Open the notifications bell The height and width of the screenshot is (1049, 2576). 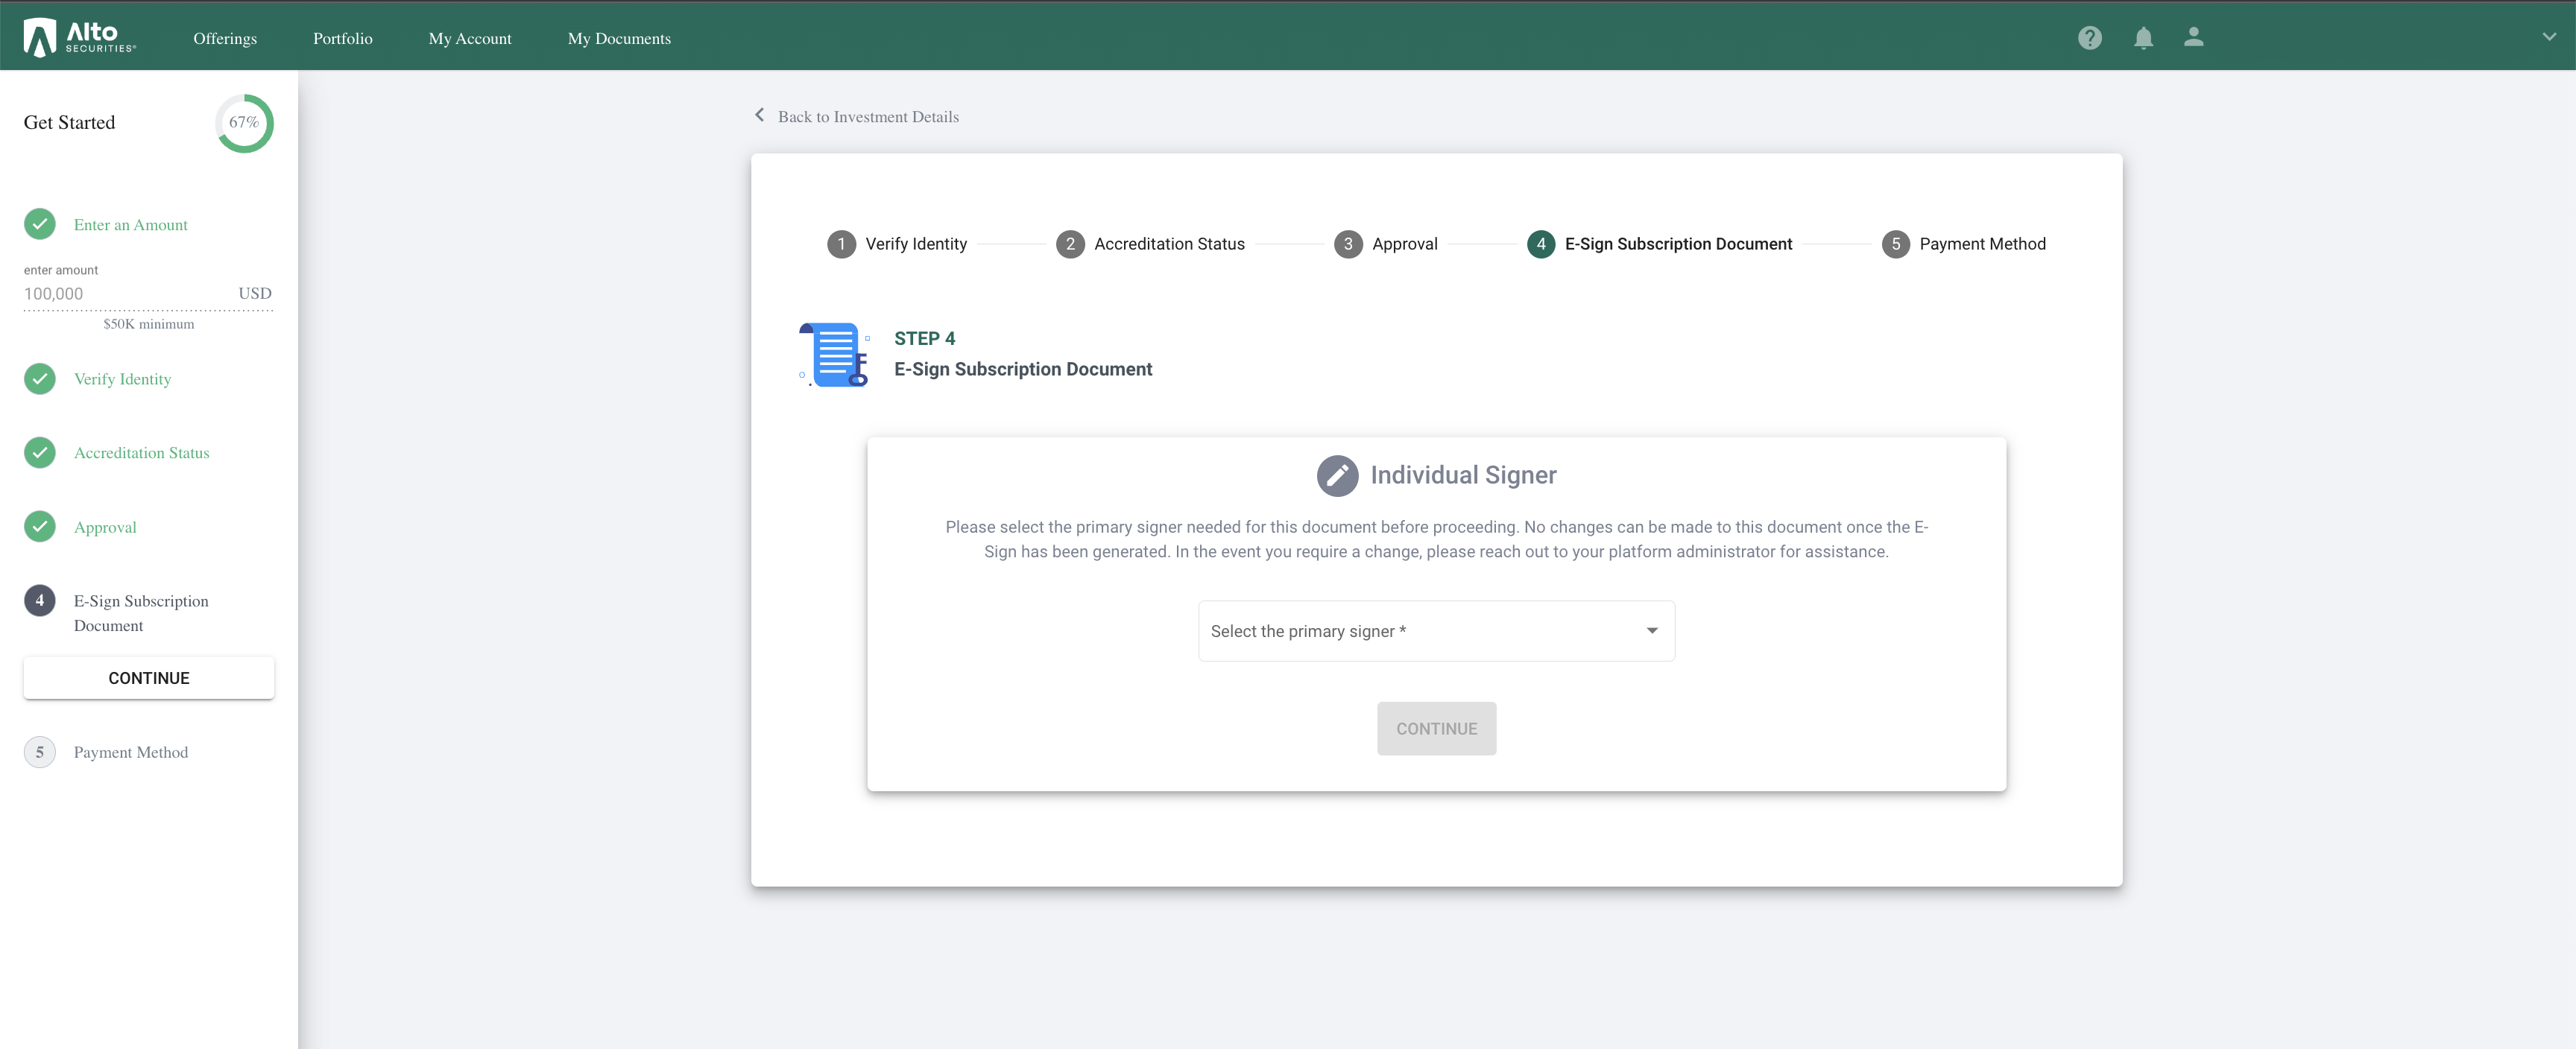(x=2143, y=38)
